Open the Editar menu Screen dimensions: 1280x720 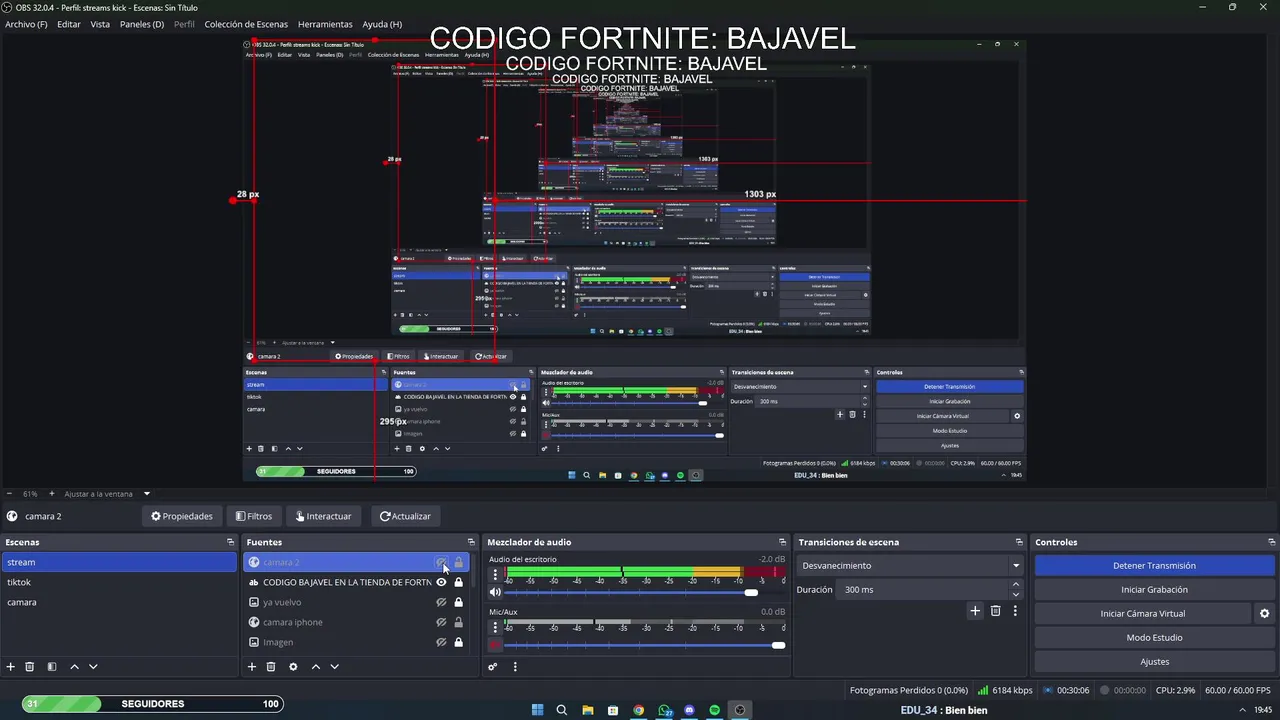[69, 24]
